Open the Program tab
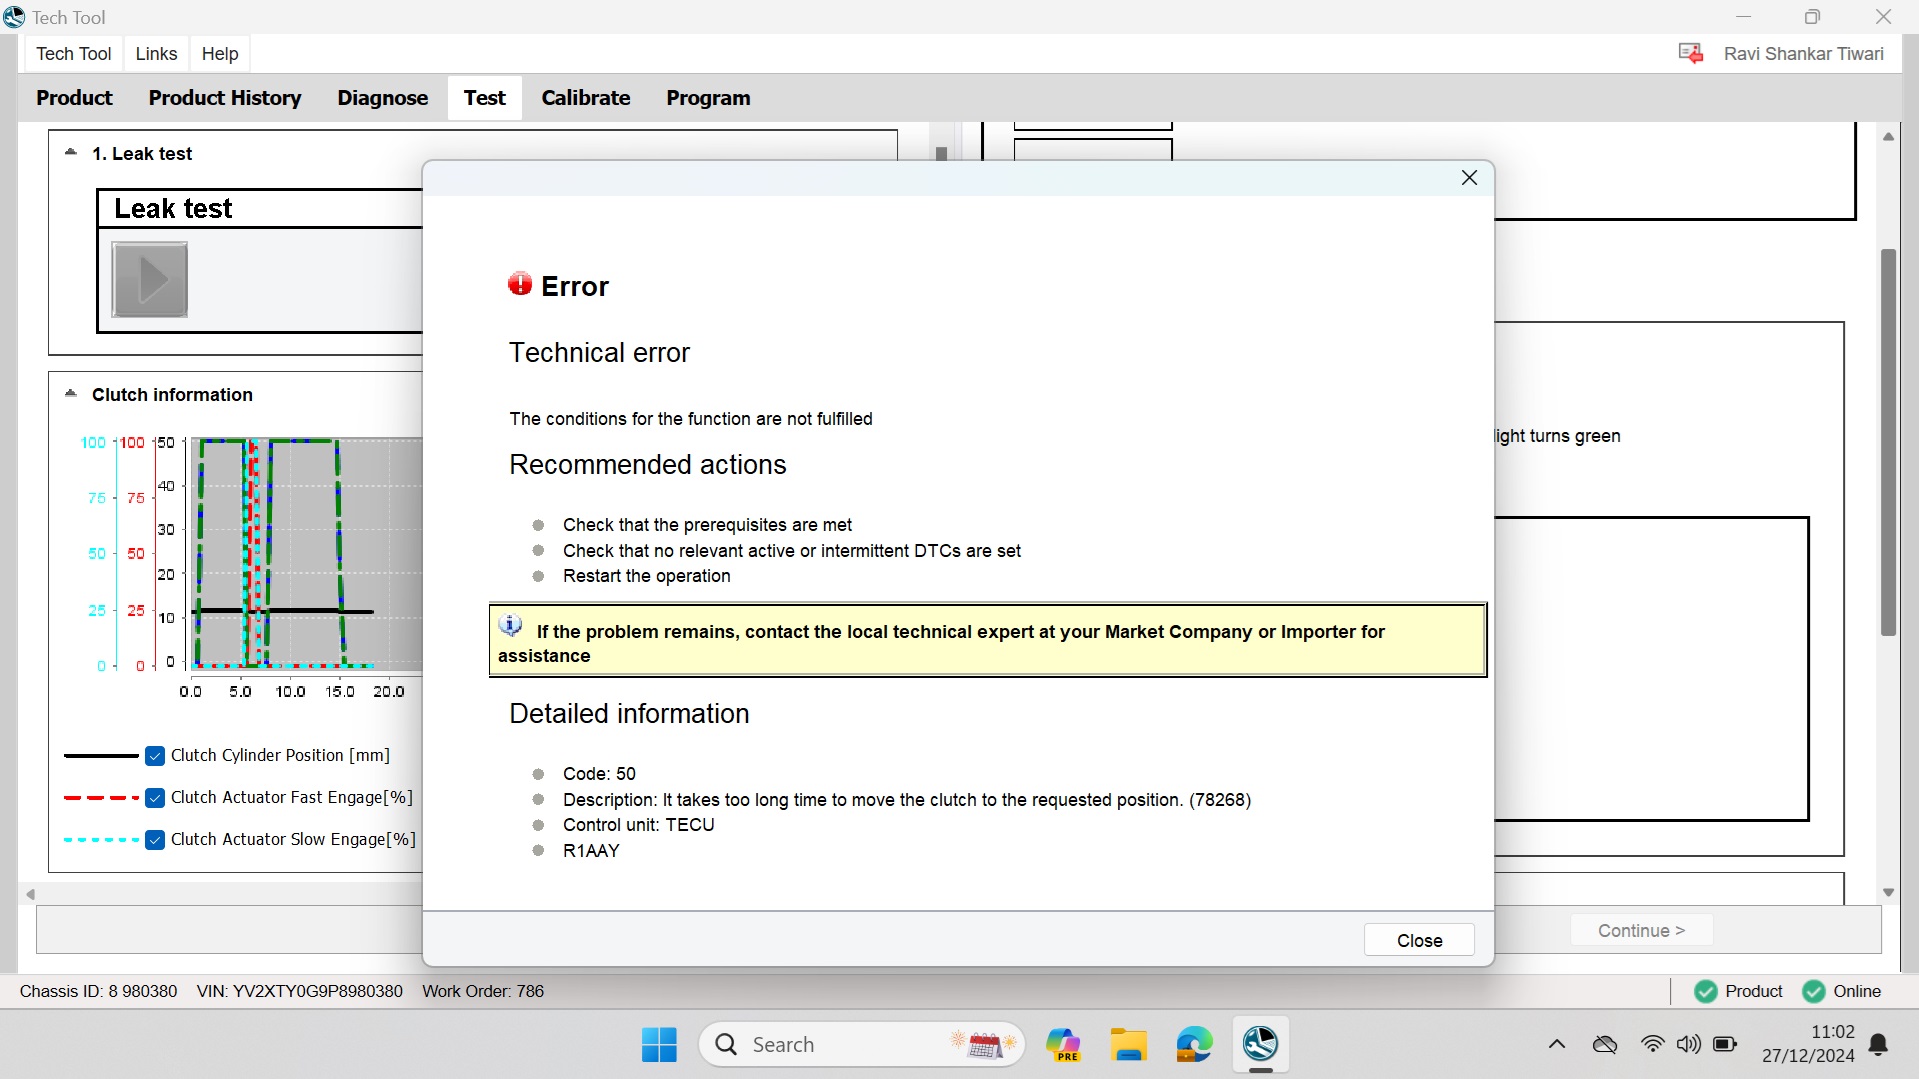 click(708, 98)
